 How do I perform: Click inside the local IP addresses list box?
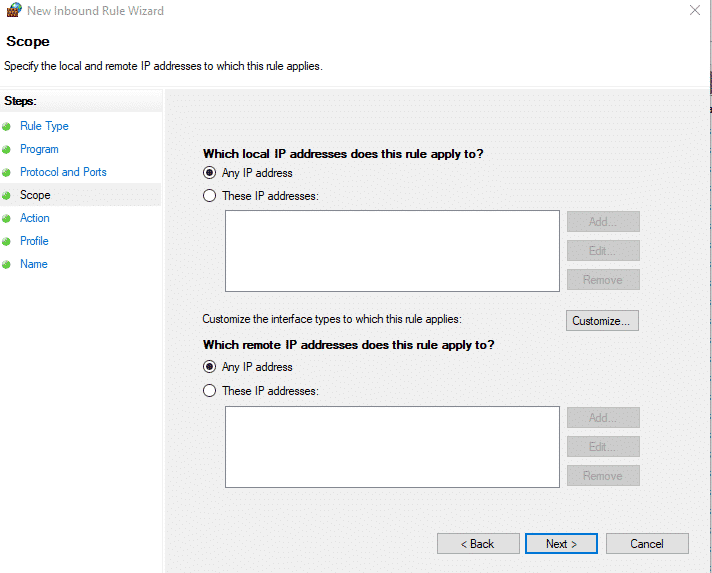(x=391, y=250)
